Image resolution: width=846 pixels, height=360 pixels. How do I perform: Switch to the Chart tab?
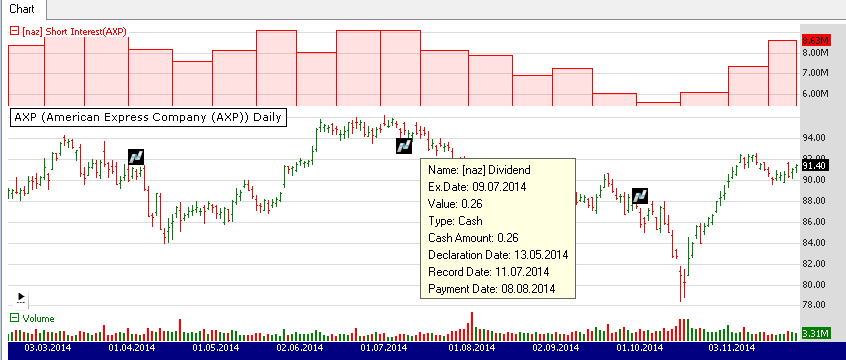coord(22,9)
